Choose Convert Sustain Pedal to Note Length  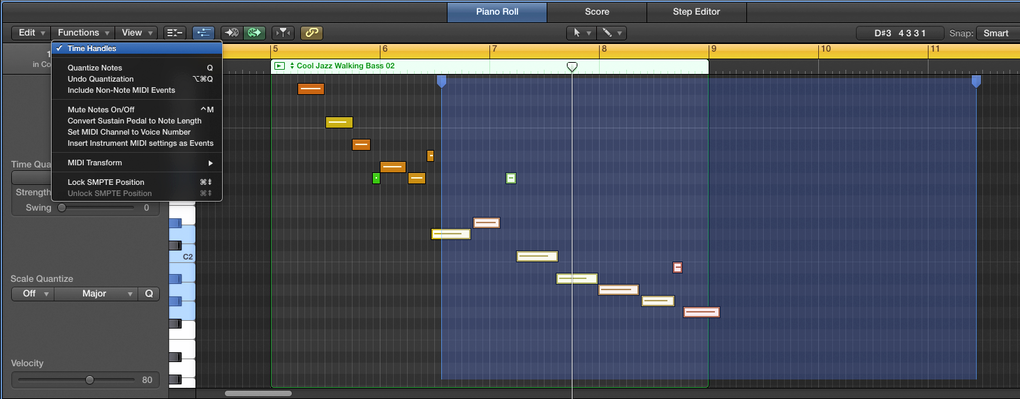(137, 120)
